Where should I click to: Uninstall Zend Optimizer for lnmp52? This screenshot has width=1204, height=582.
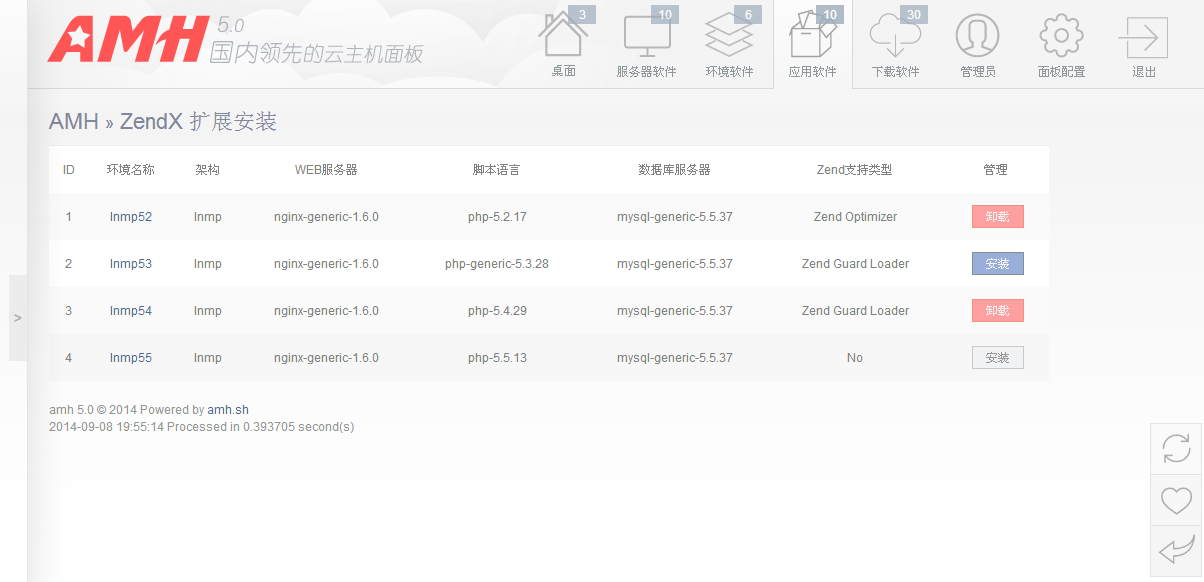[997, 217]
